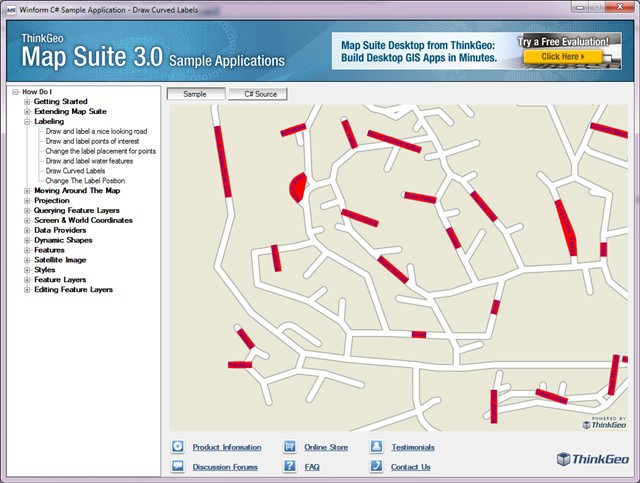Click the Contact Us icon

[376, 466]
